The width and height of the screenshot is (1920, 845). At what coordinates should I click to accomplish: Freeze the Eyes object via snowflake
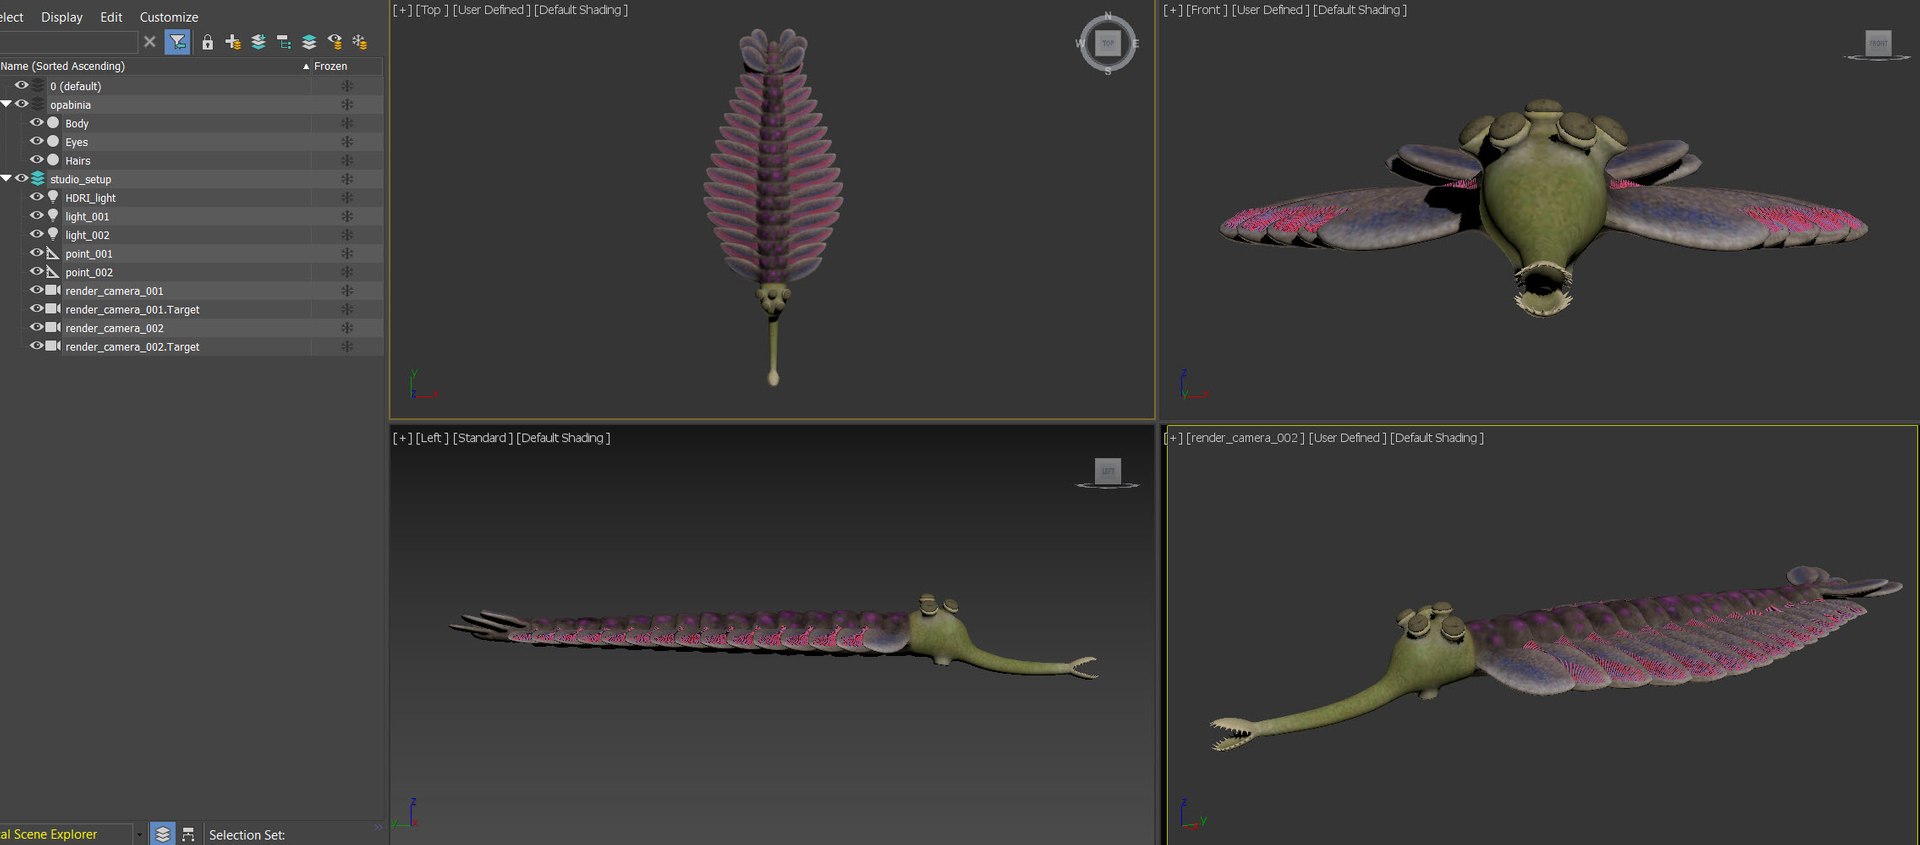347,142
